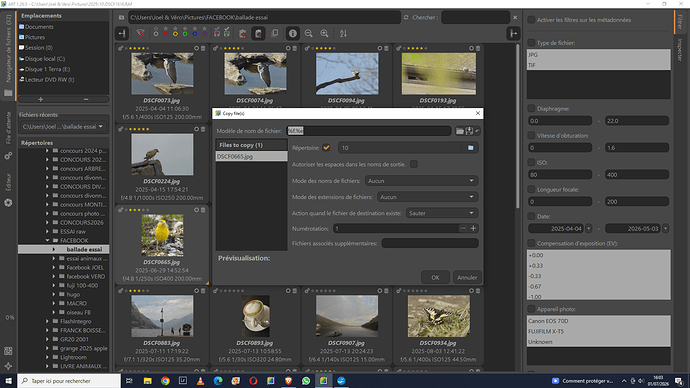The width and height of the screenshot is (690, 388).
Task: Switch to the Inspecter tab
Action: click(x=680, y=50)
